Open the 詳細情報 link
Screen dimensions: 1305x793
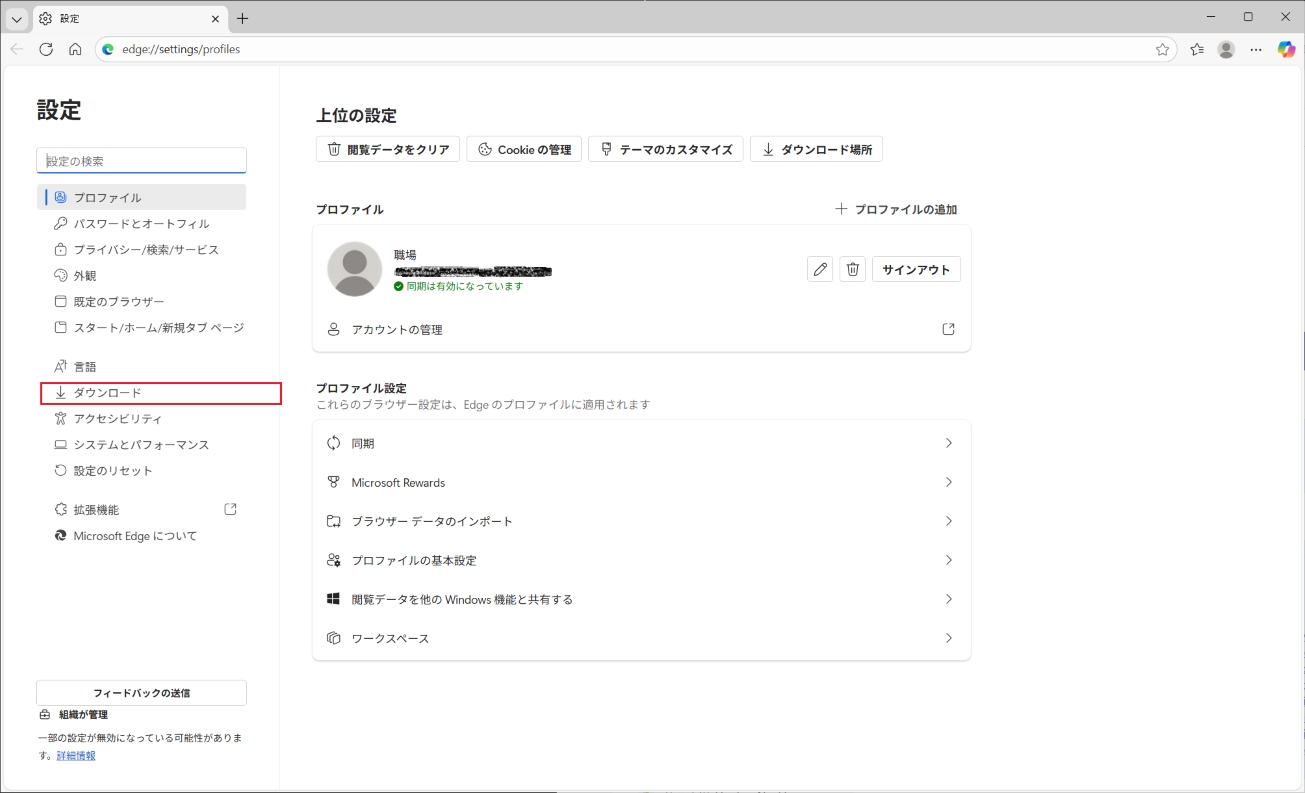tap(76, 756)
